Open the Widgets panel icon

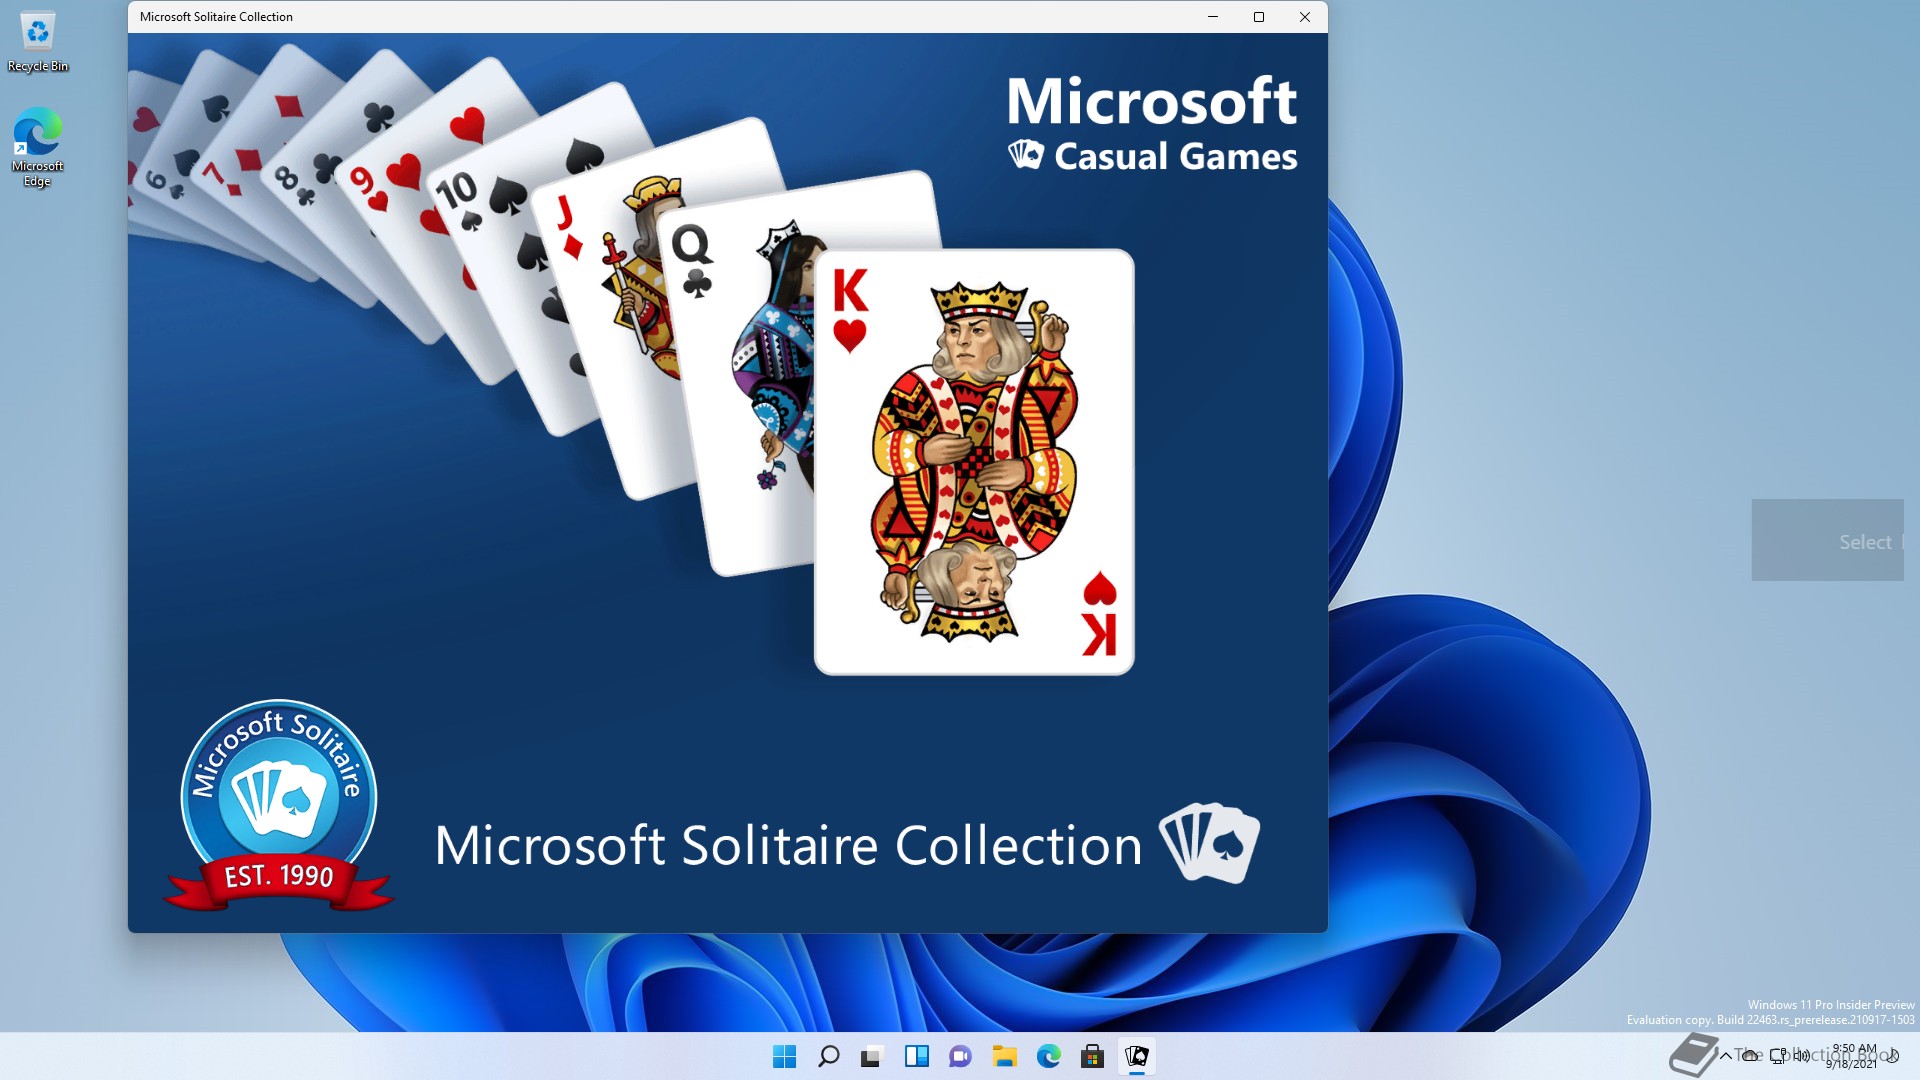[916, 1056]
